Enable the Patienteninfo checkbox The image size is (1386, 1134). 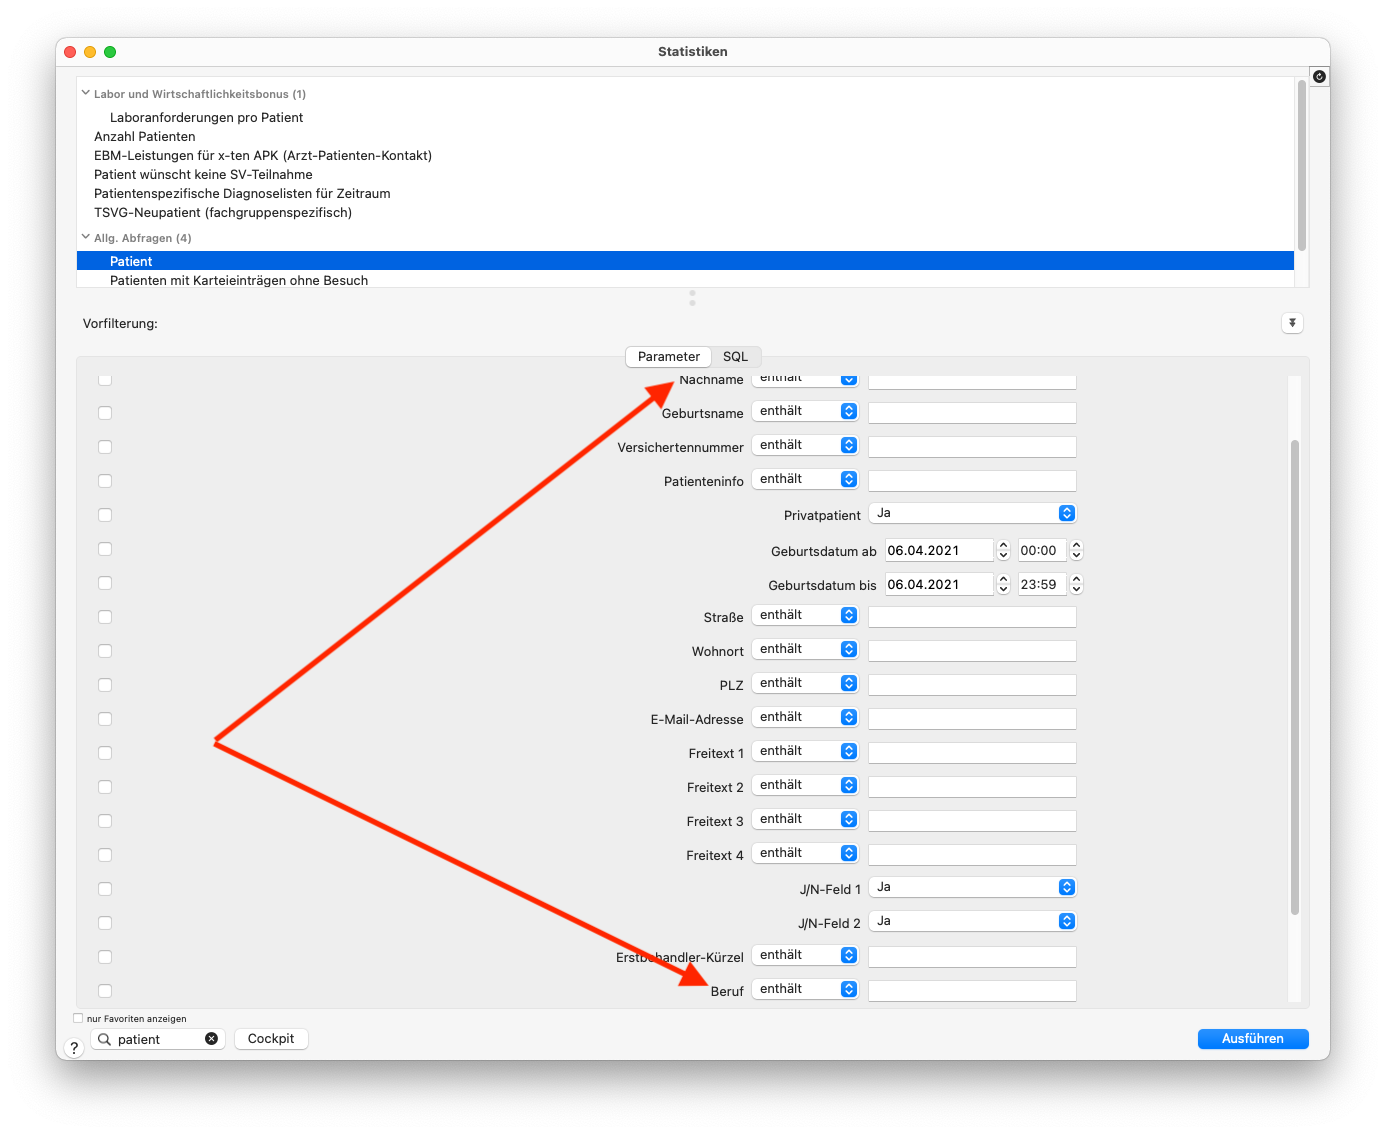(105, 481)
